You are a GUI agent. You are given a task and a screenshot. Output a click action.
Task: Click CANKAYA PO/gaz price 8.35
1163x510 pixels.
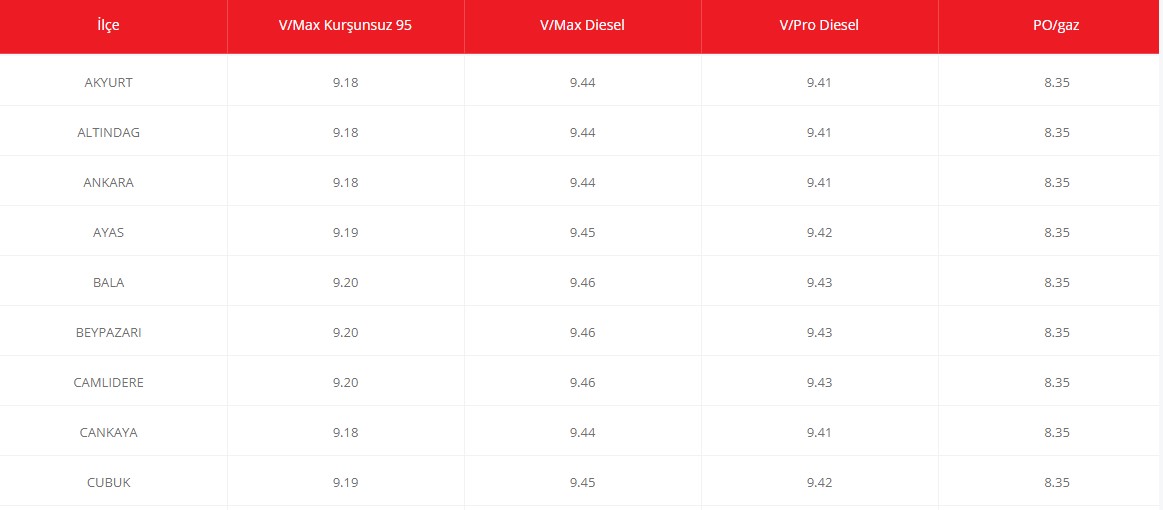click(1057, 433)
